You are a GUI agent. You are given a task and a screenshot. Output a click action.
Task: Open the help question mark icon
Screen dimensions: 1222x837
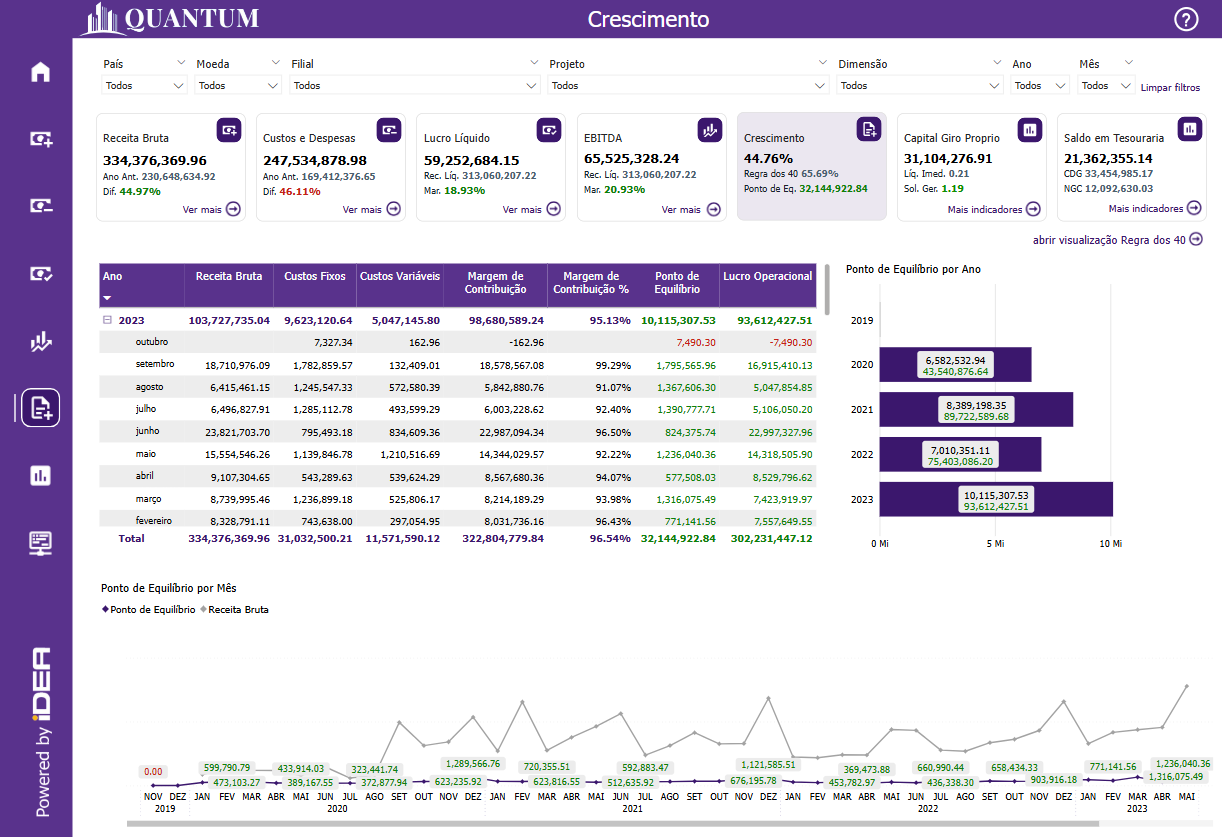coord(1186,20)
